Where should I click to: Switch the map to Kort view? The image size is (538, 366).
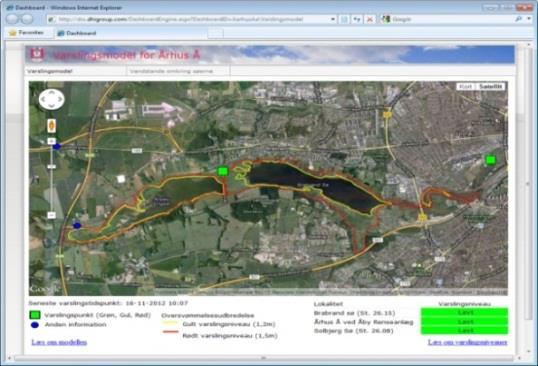click(466, 86)
